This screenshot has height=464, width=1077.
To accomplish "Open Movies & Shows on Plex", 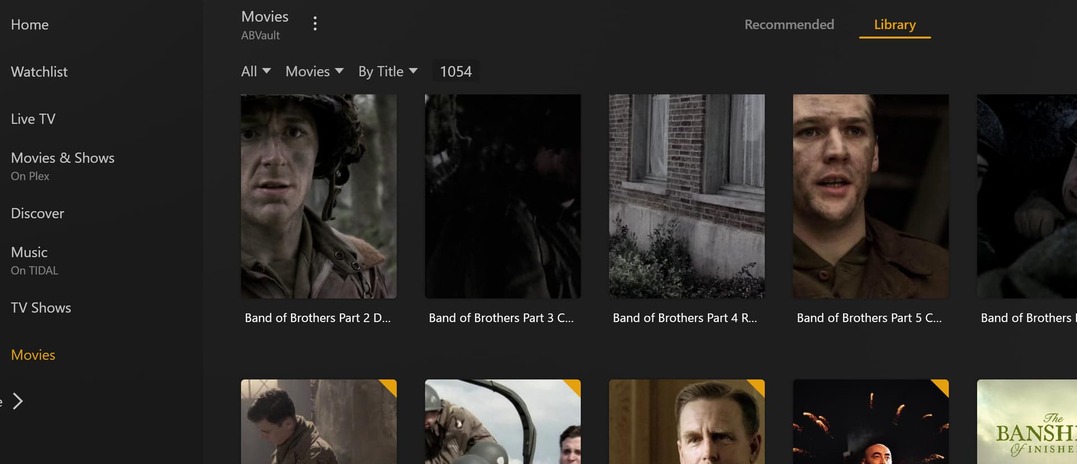I will (x=63, y=165).
